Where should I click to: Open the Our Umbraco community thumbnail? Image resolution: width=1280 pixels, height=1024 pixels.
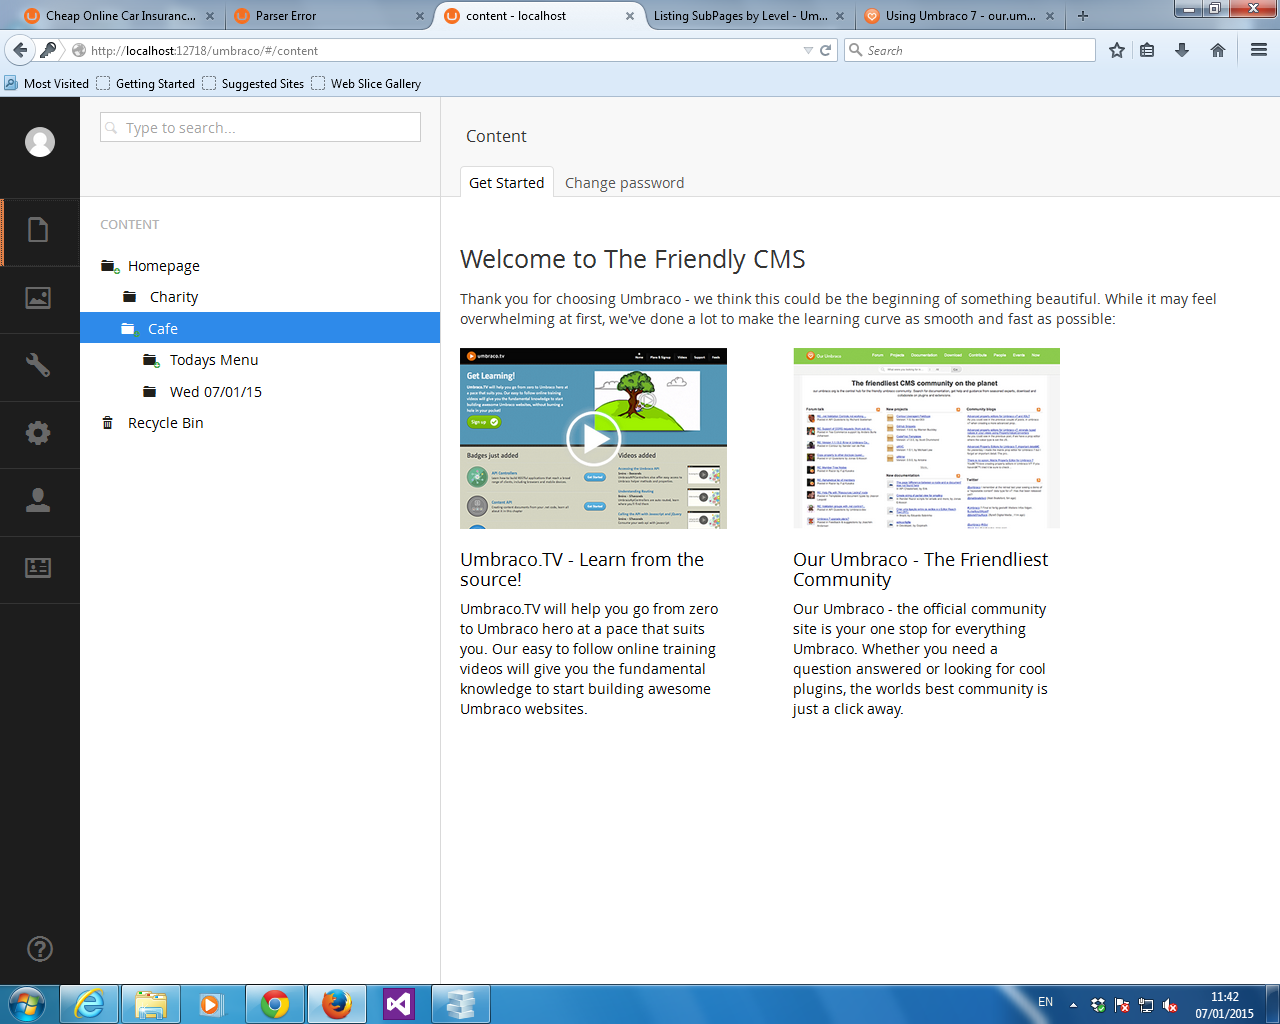coord(926,438)
